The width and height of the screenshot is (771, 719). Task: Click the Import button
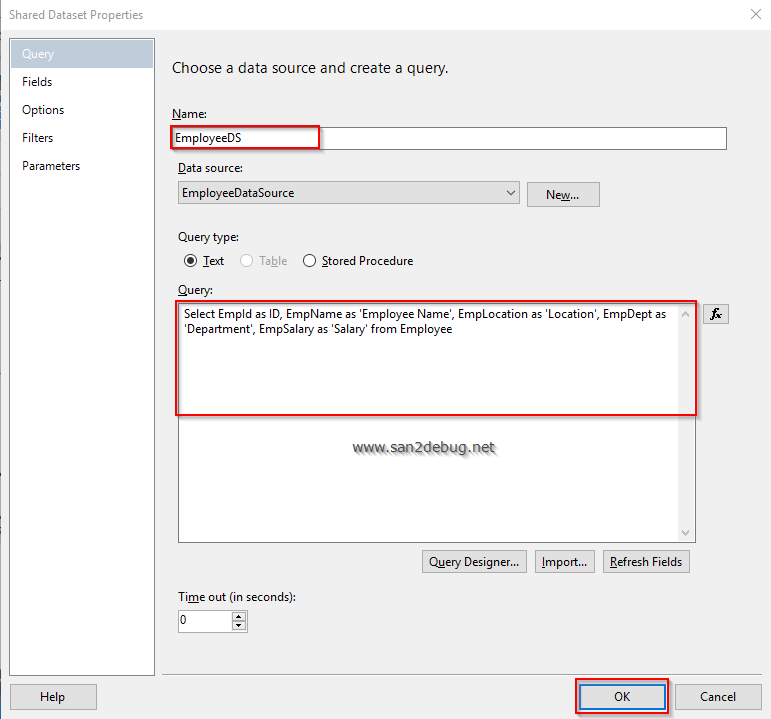(564, 562)
